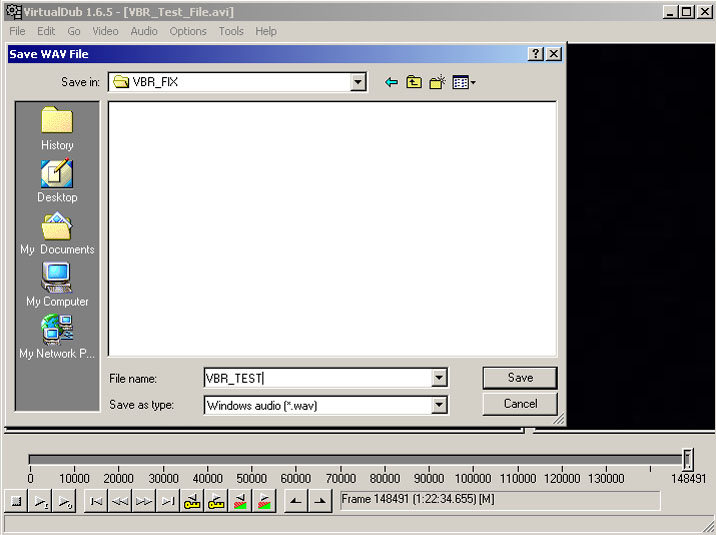Open the View menu icon
The width and height of the screenshot is (716, 535).
(x=463, y=82)
